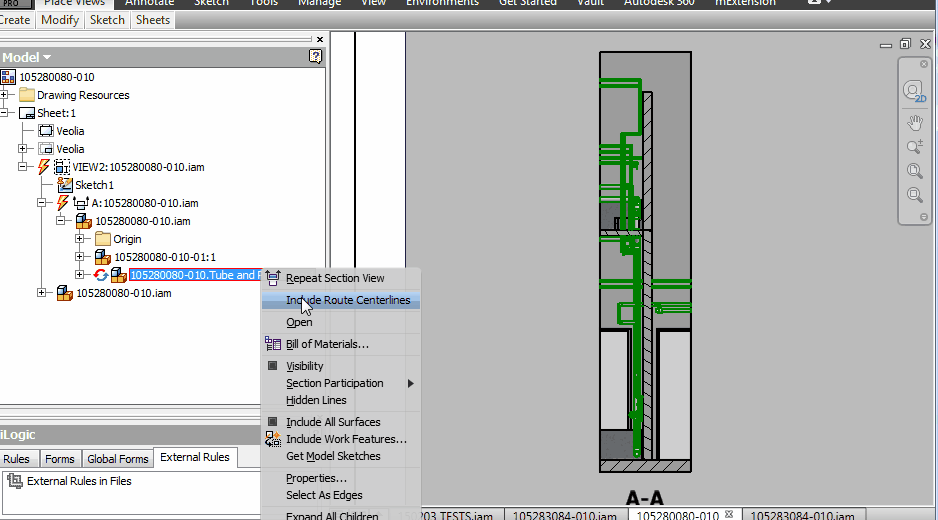Screen dimensions: 938x520
Task: Open navigation bar customize menu
Action: point(924,217)
